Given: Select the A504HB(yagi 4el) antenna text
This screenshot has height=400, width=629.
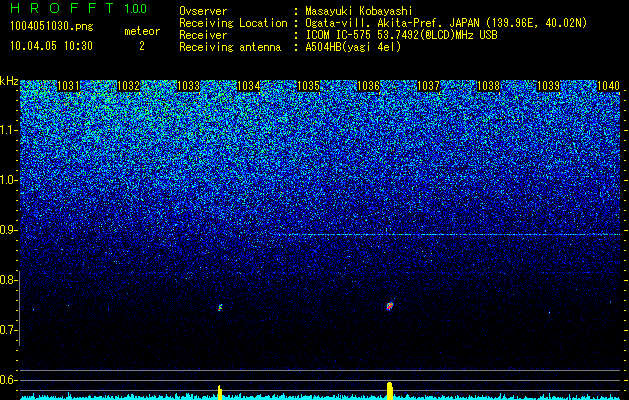Looking at the screenshot, I should (353, 47).
